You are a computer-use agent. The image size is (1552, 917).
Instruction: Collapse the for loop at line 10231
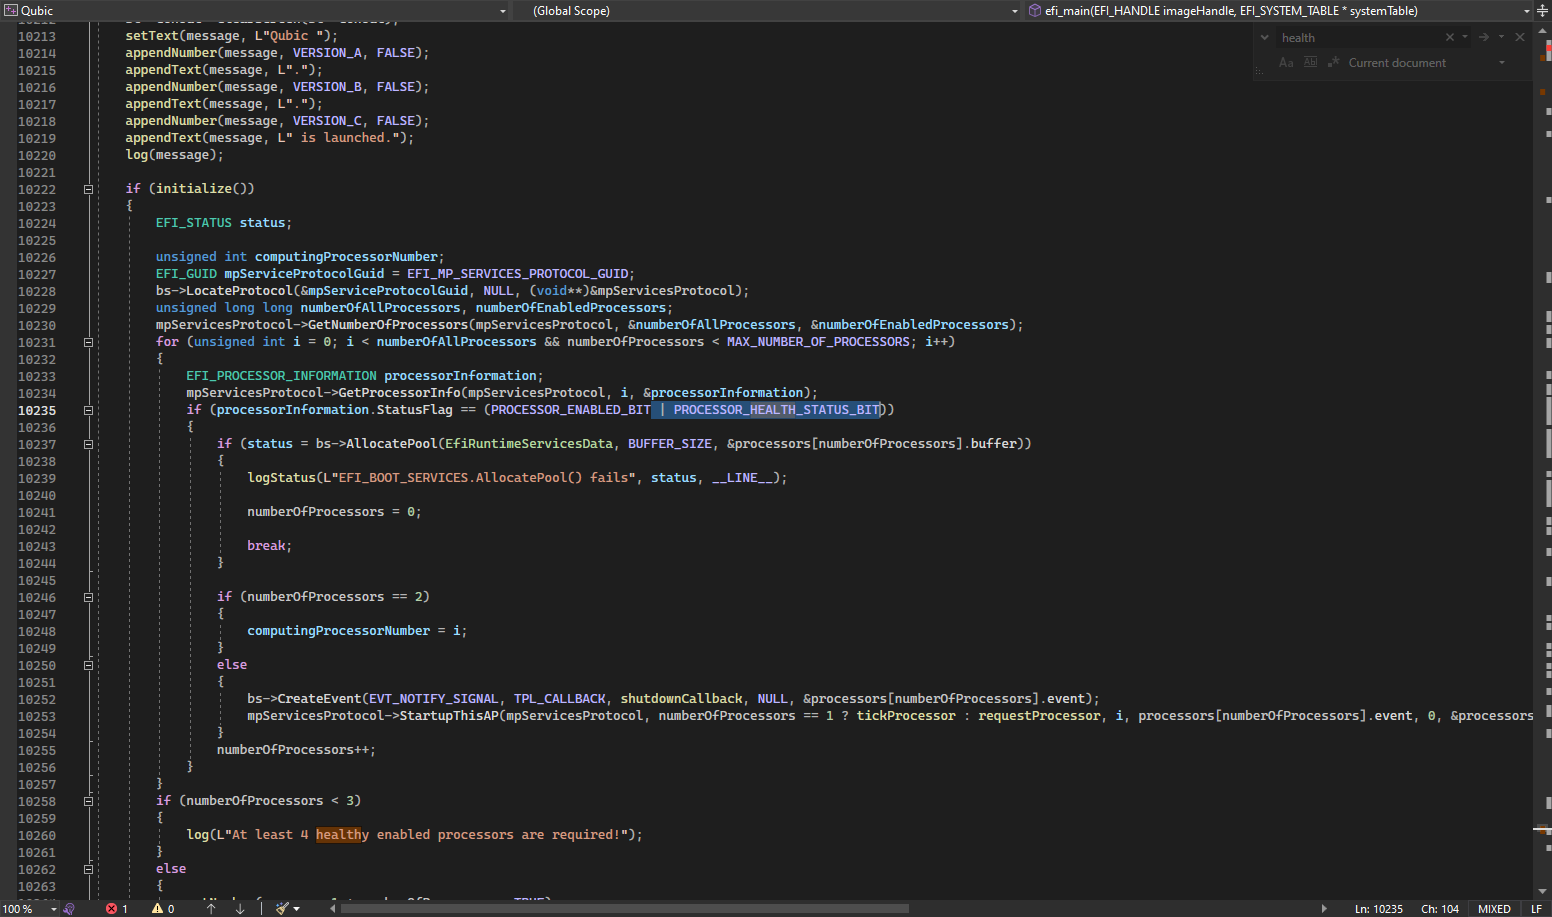coord(88,342)
